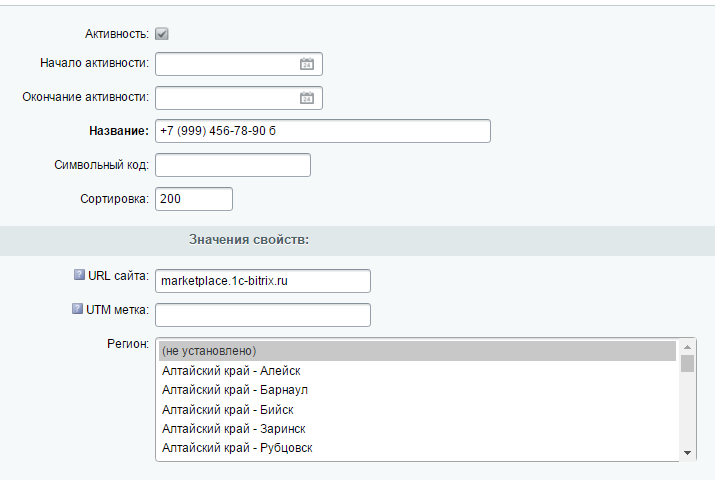
Task: Choose Алтайский край - Барнаул option
Action: click(415, 390)
